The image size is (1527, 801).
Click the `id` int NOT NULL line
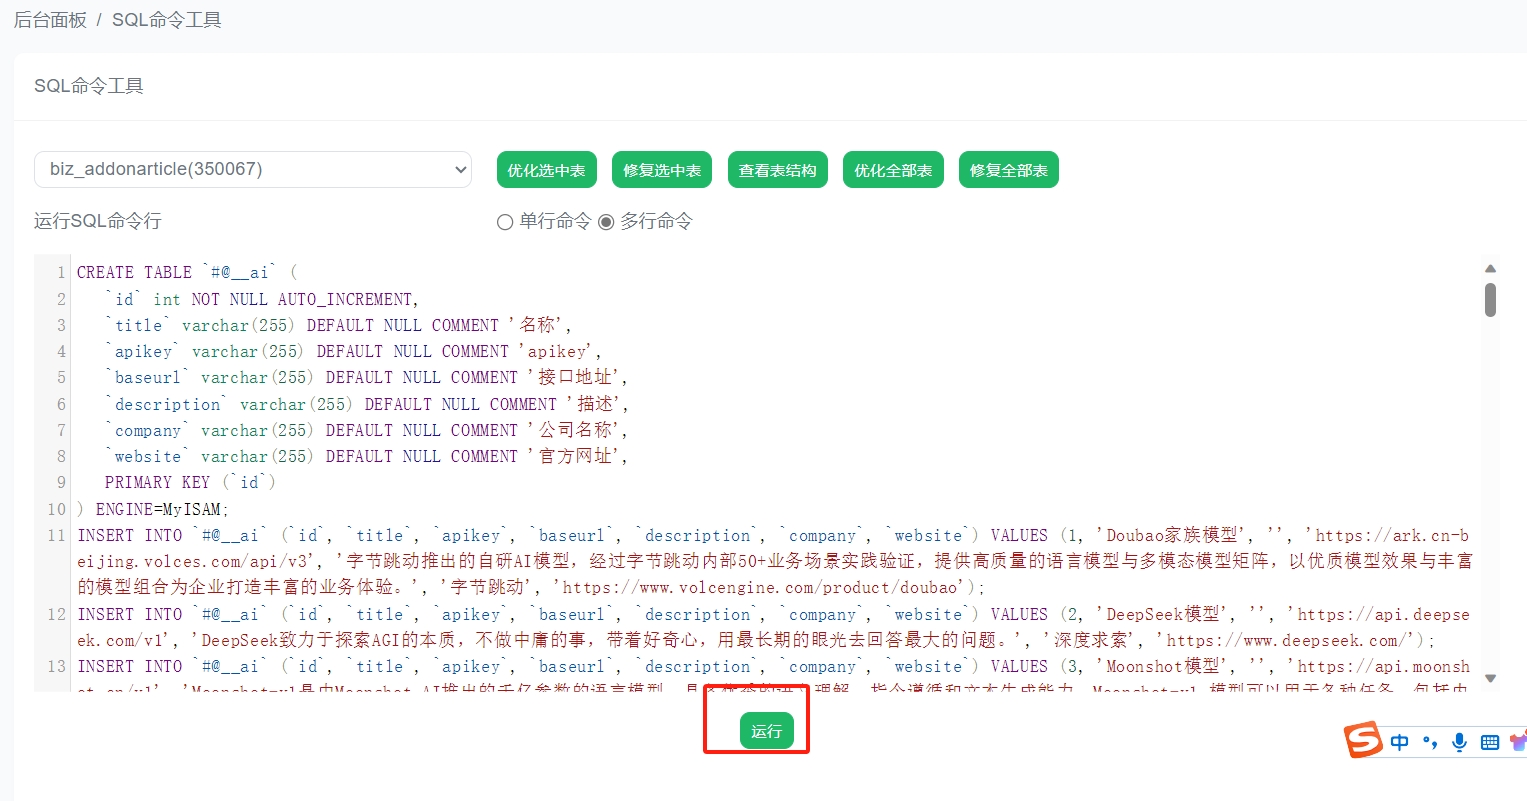click(x=262, y=299)
